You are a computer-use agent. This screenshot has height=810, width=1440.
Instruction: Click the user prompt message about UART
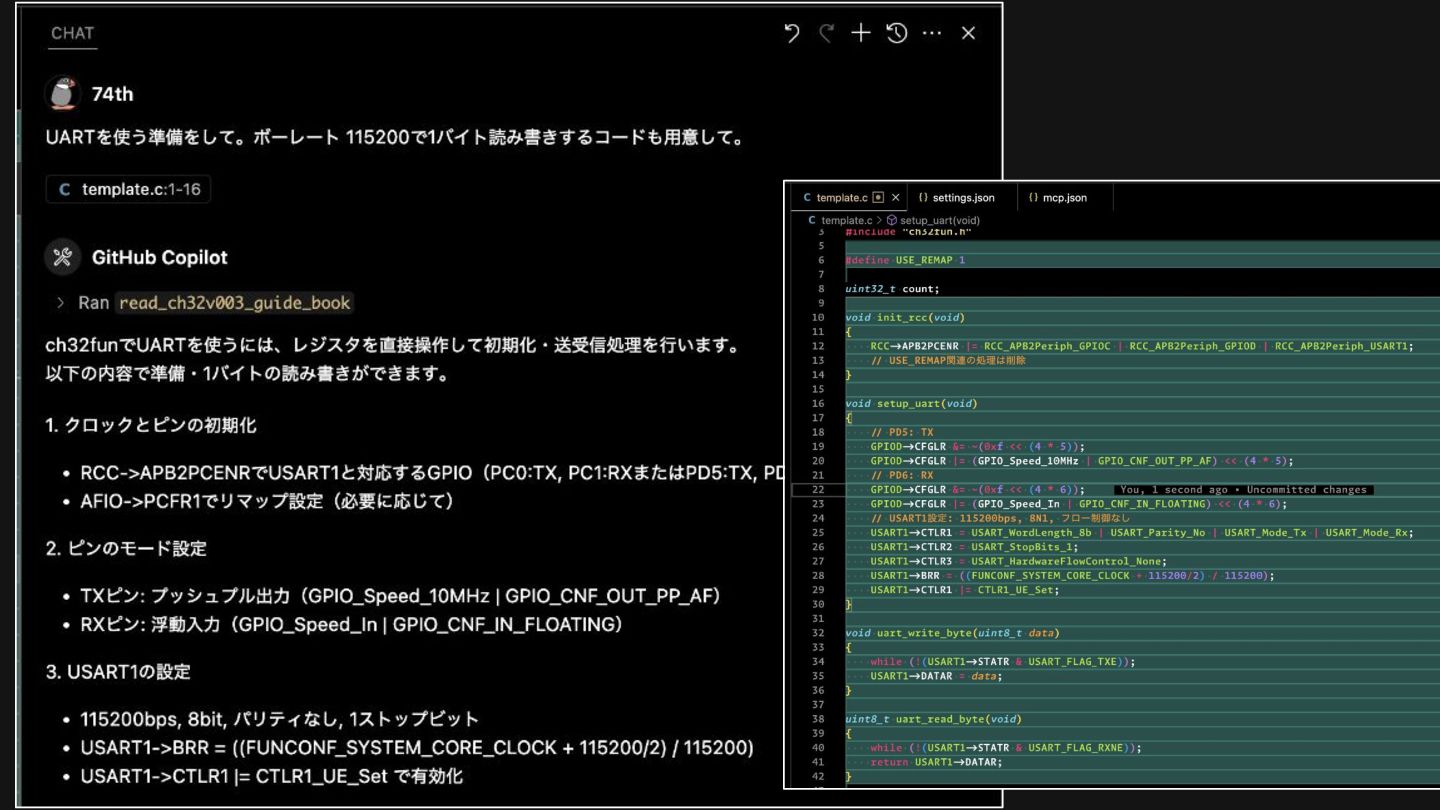click(396, 138)
